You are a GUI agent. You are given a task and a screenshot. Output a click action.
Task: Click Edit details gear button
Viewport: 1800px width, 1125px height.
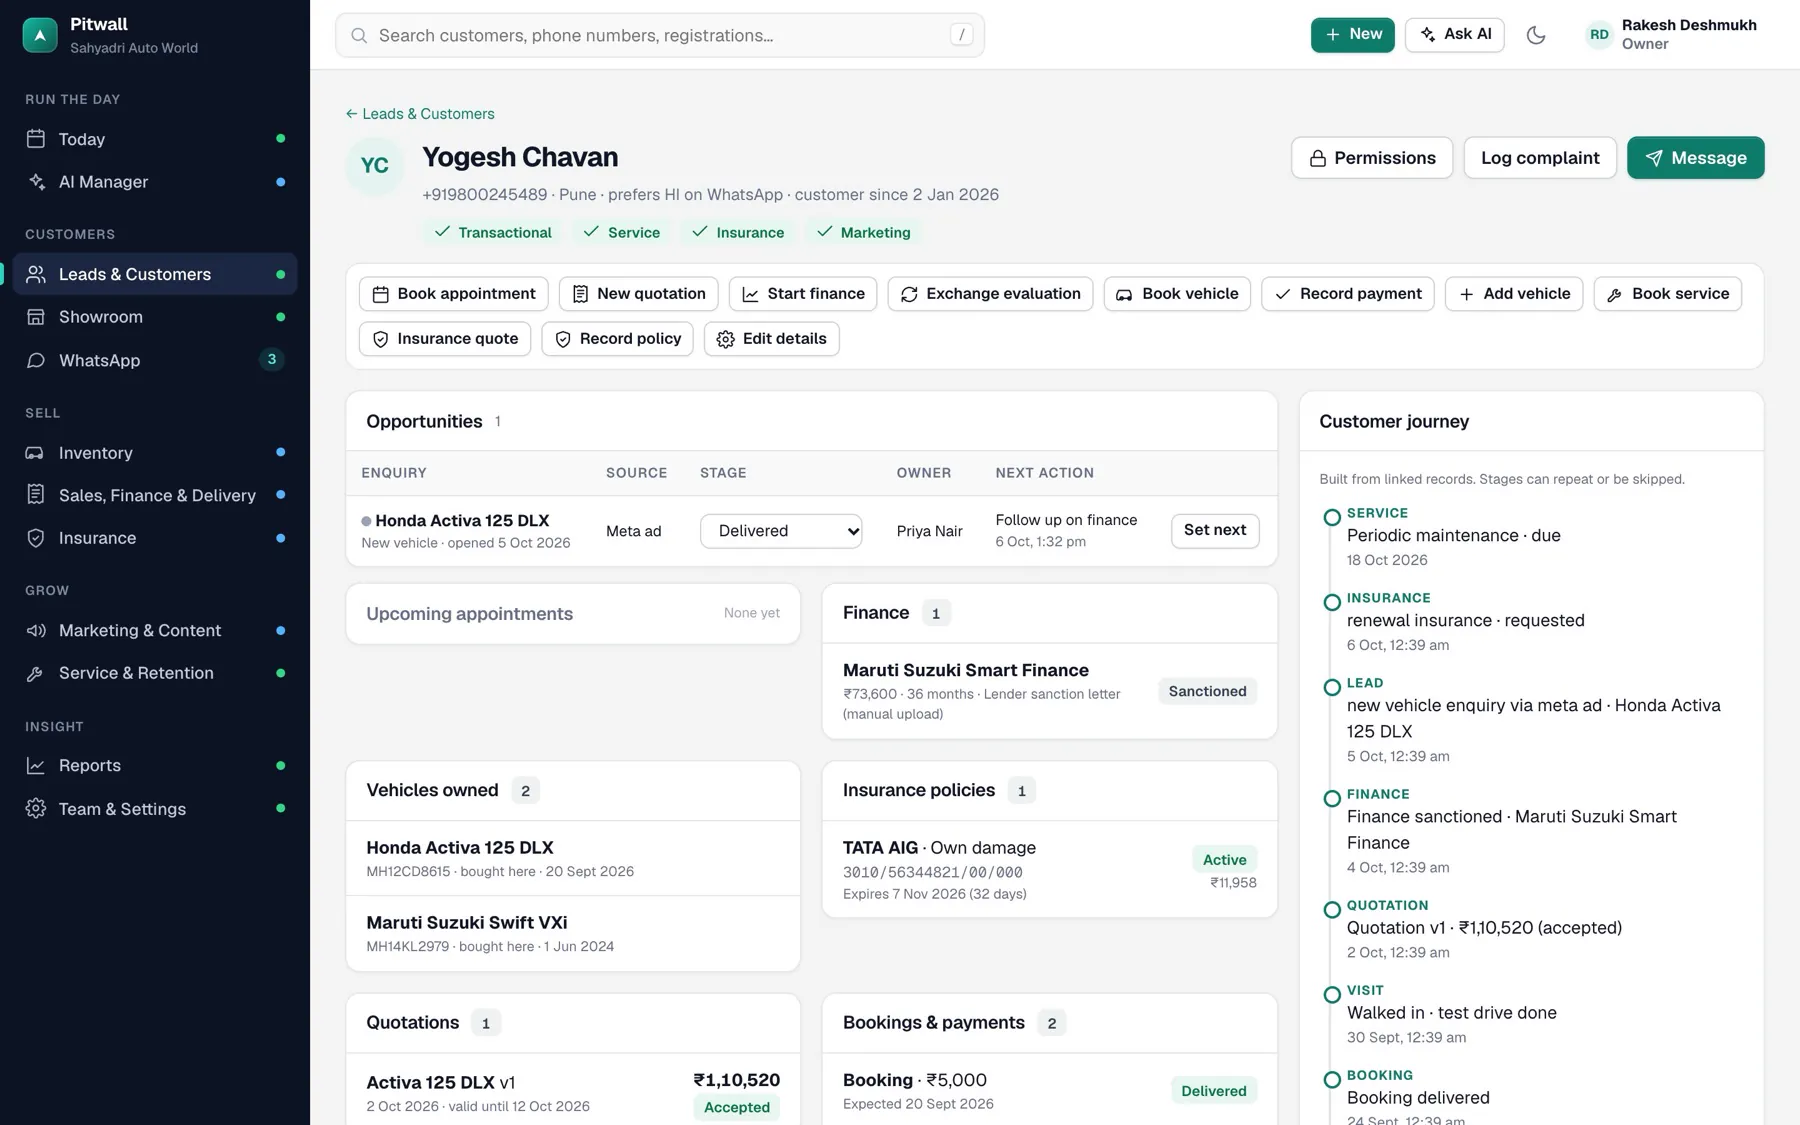click(x=772, y=339)
